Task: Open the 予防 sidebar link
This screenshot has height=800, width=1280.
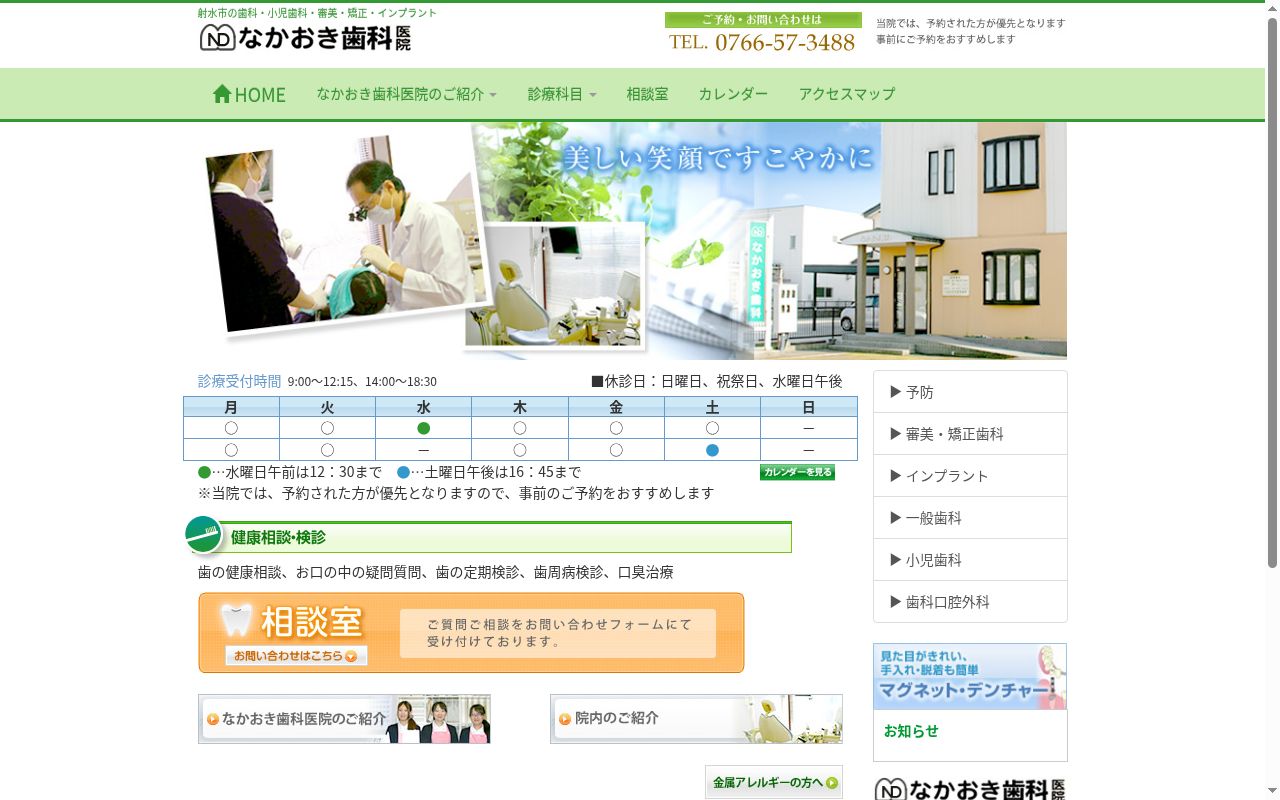Action: [970, 392]
